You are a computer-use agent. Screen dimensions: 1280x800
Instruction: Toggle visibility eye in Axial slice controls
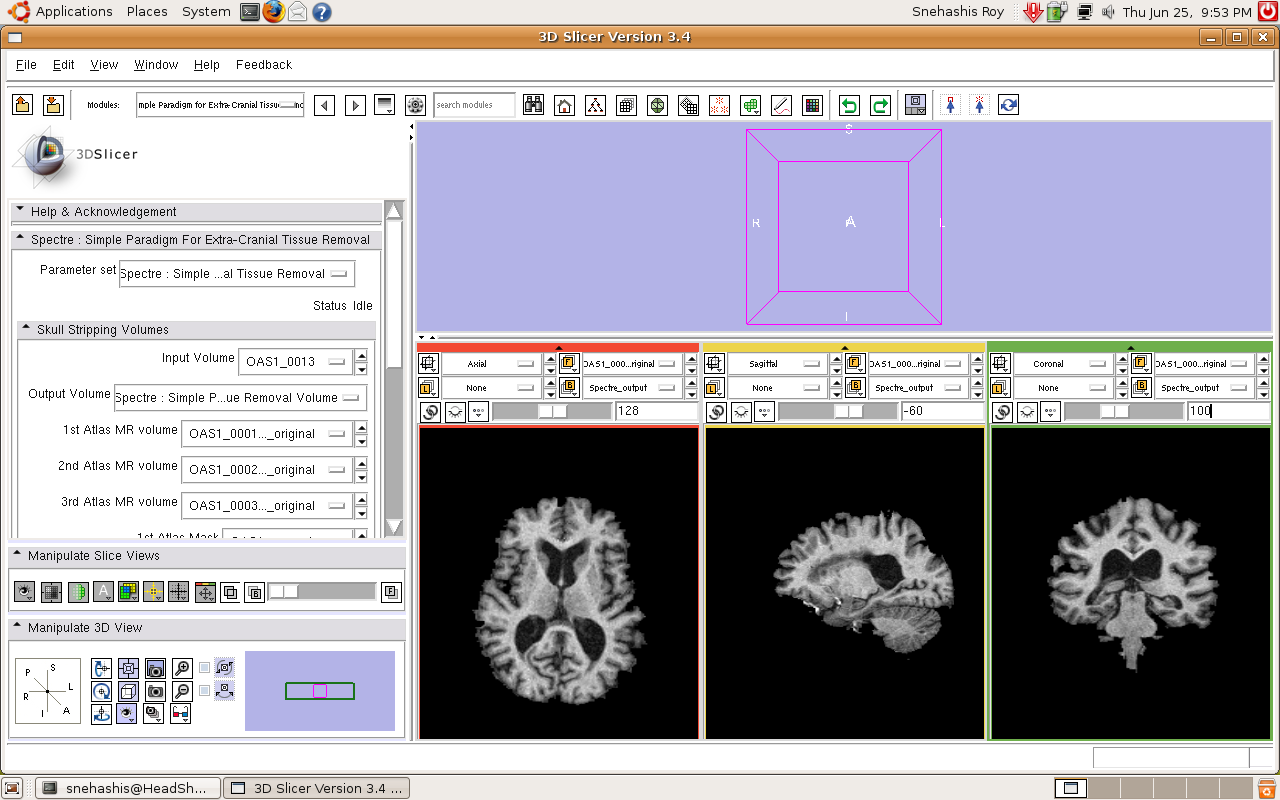455,411
